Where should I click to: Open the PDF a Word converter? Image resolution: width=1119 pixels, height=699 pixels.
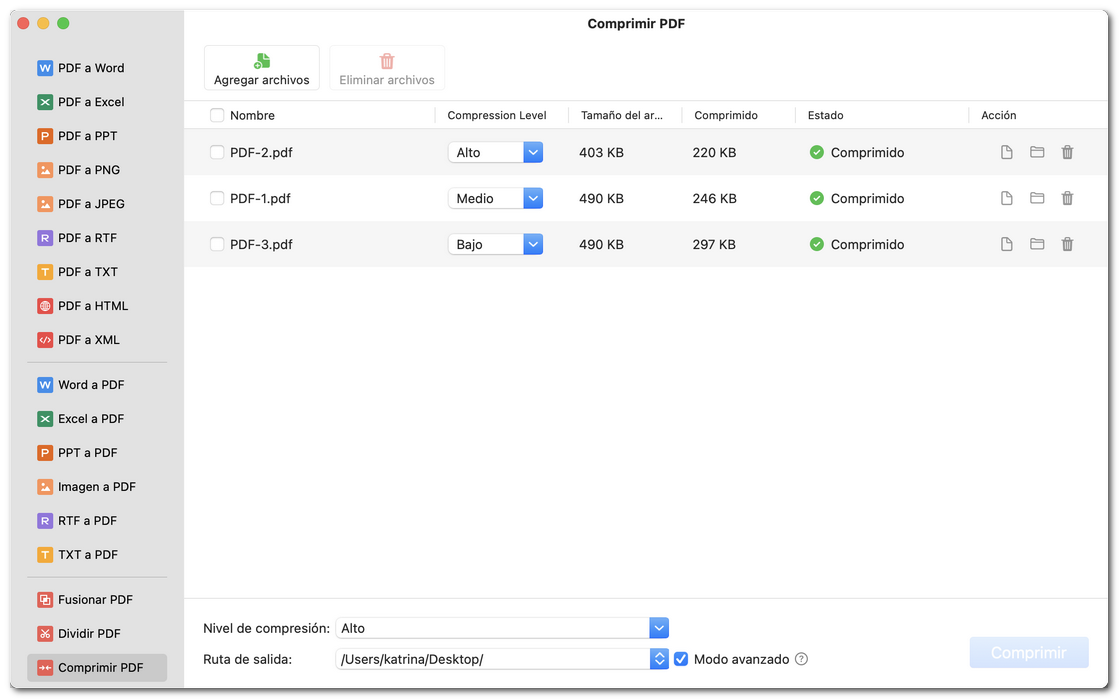[x=88, y=67]
